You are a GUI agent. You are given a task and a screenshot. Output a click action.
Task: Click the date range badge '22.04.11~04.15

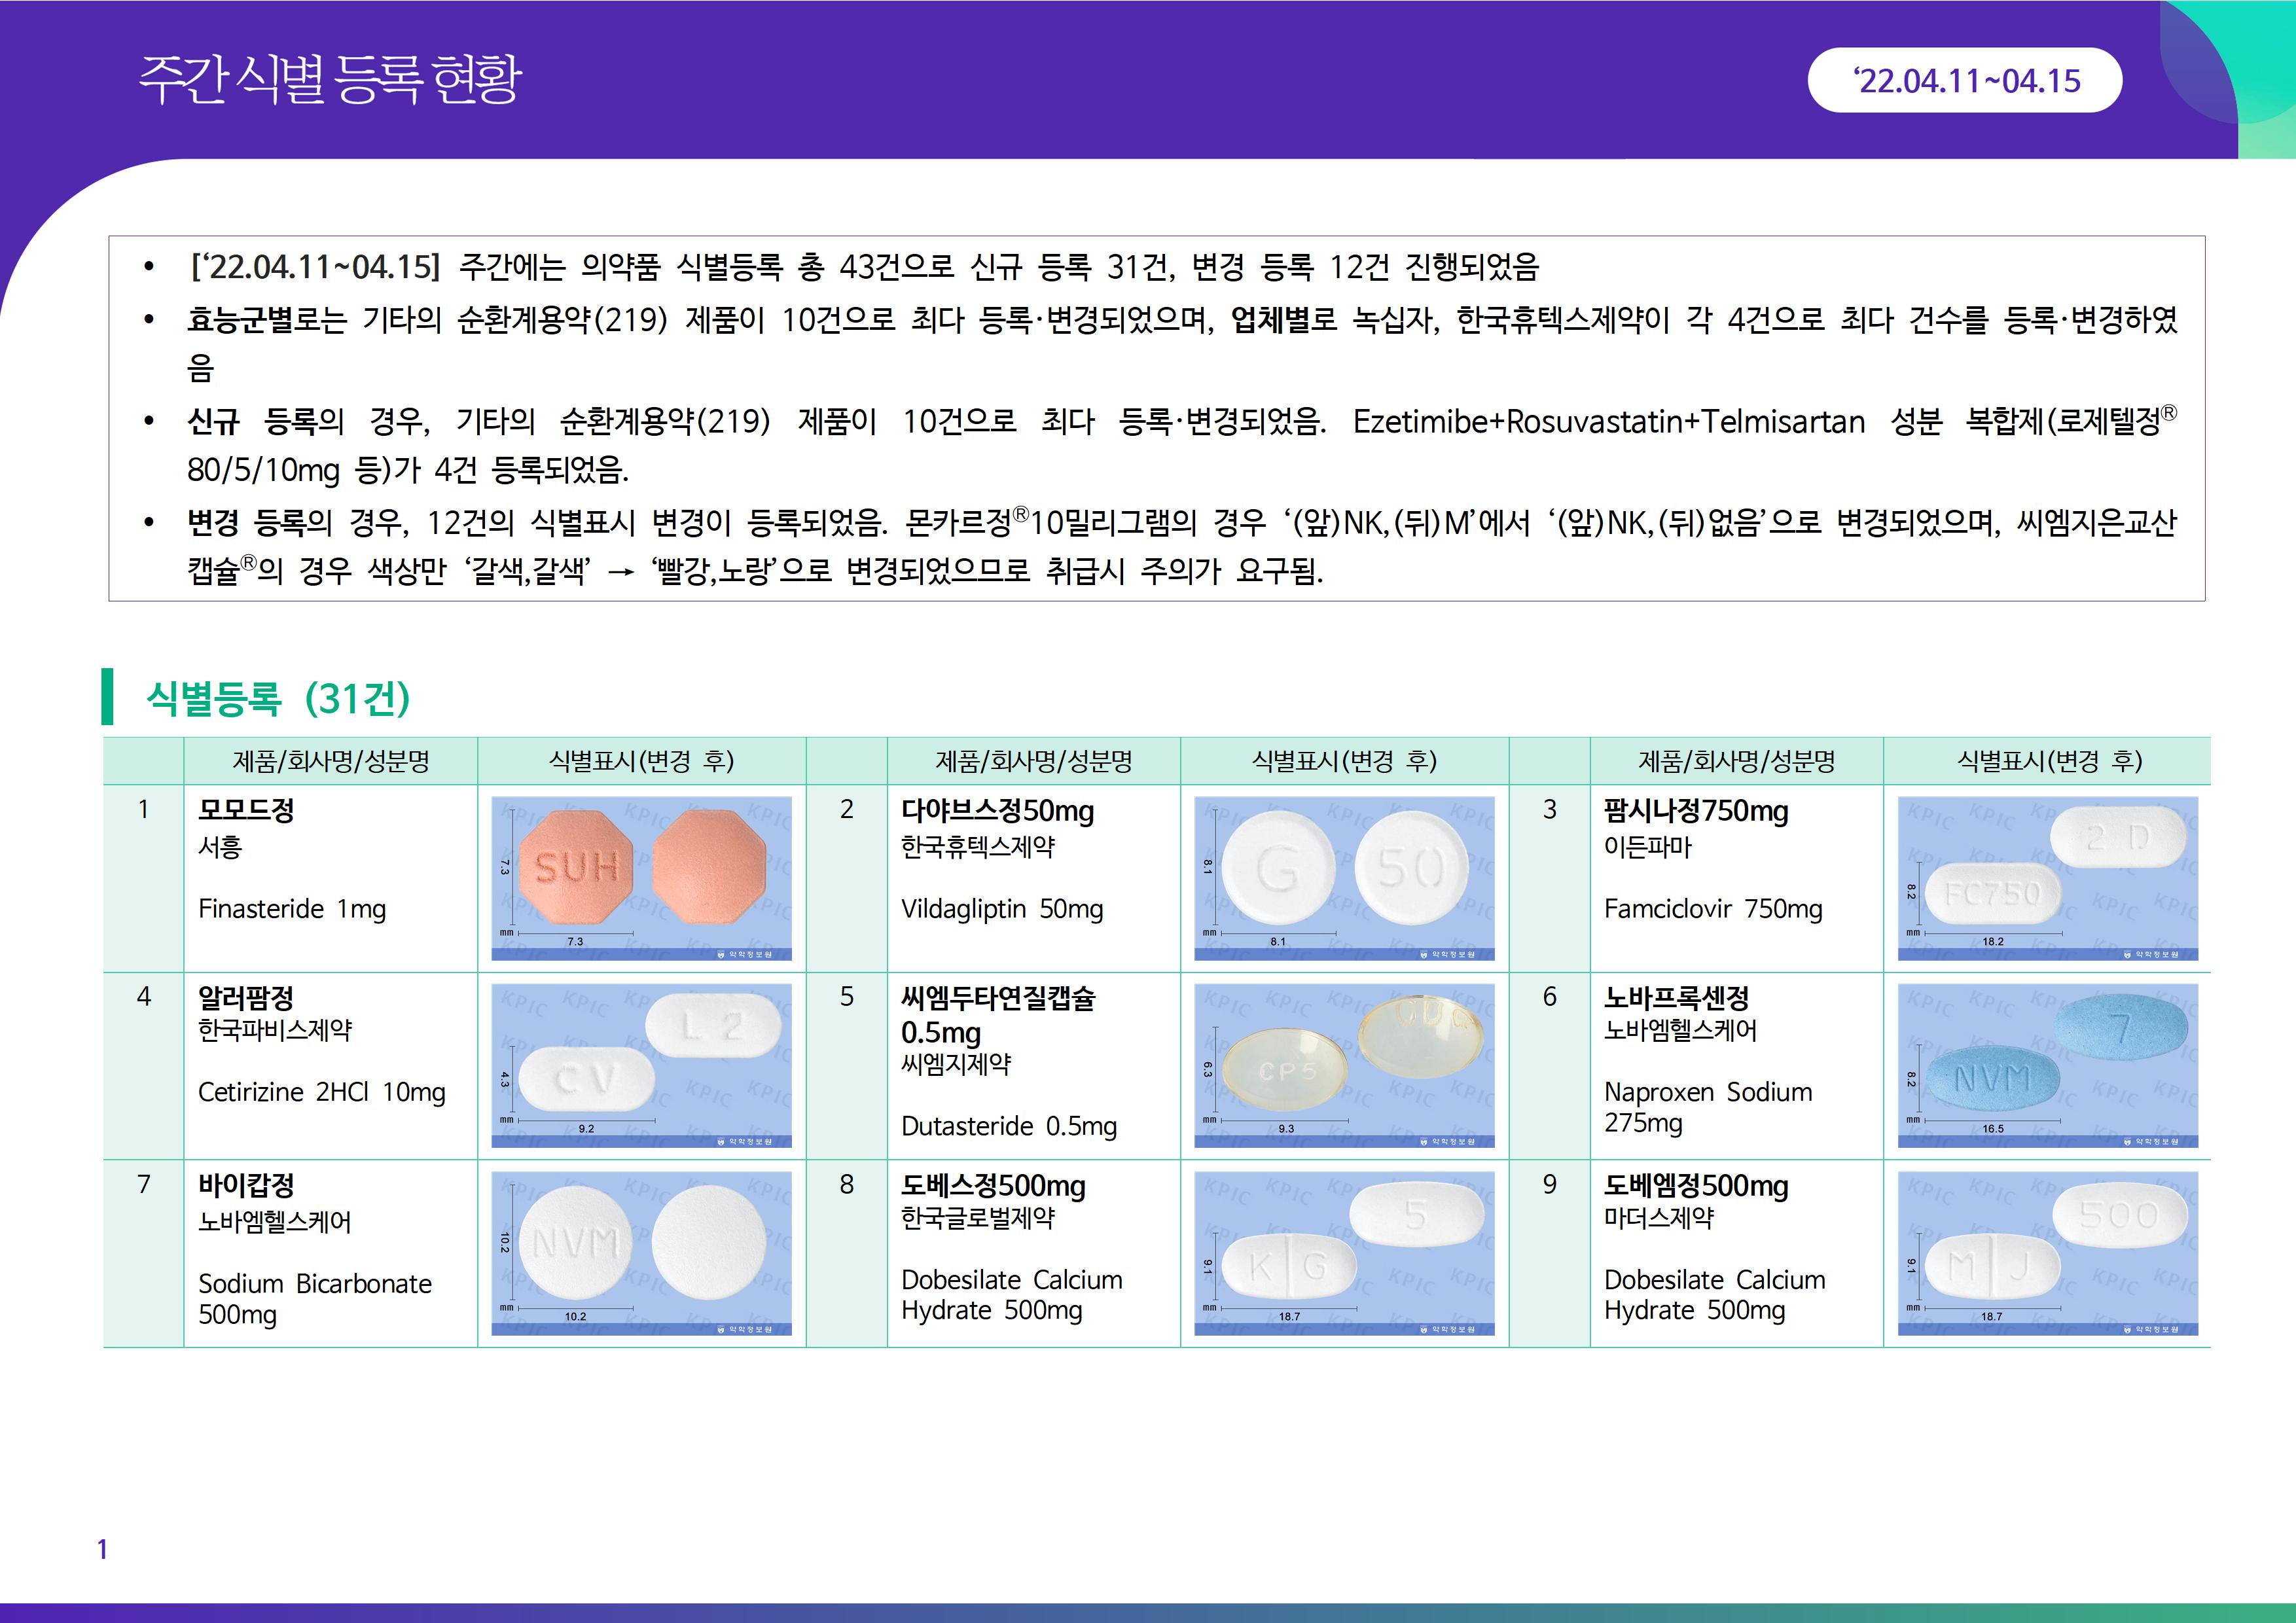(1965, 81)
